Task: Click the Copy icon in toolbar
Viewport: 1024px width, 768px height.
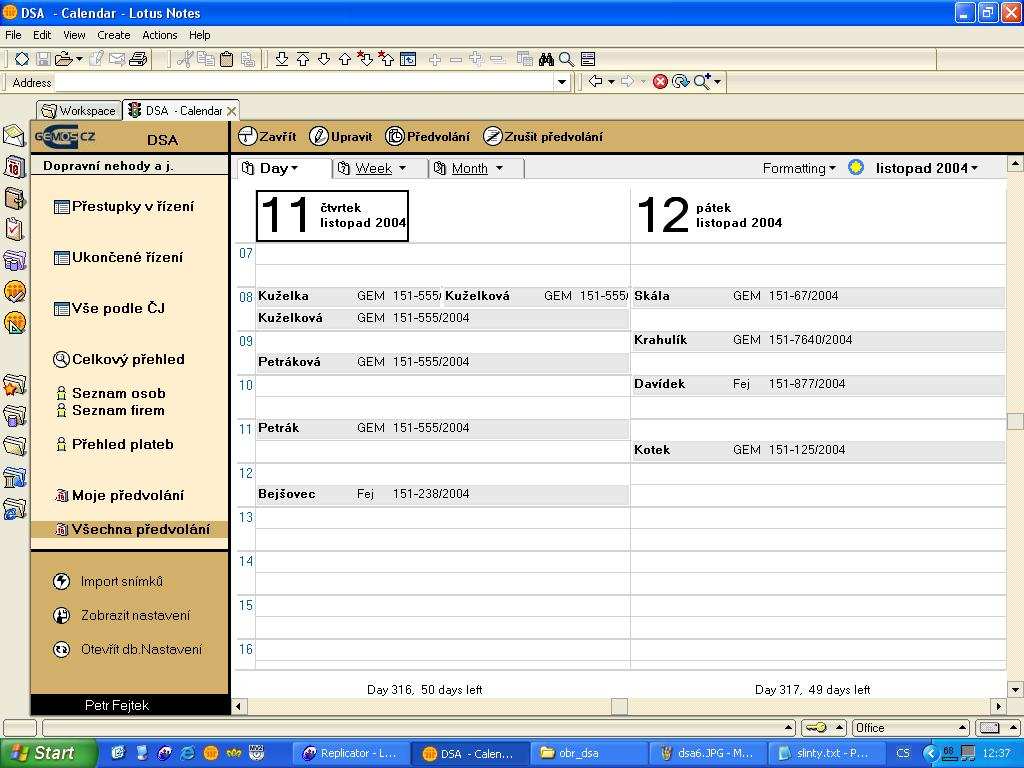Action: 206,59
